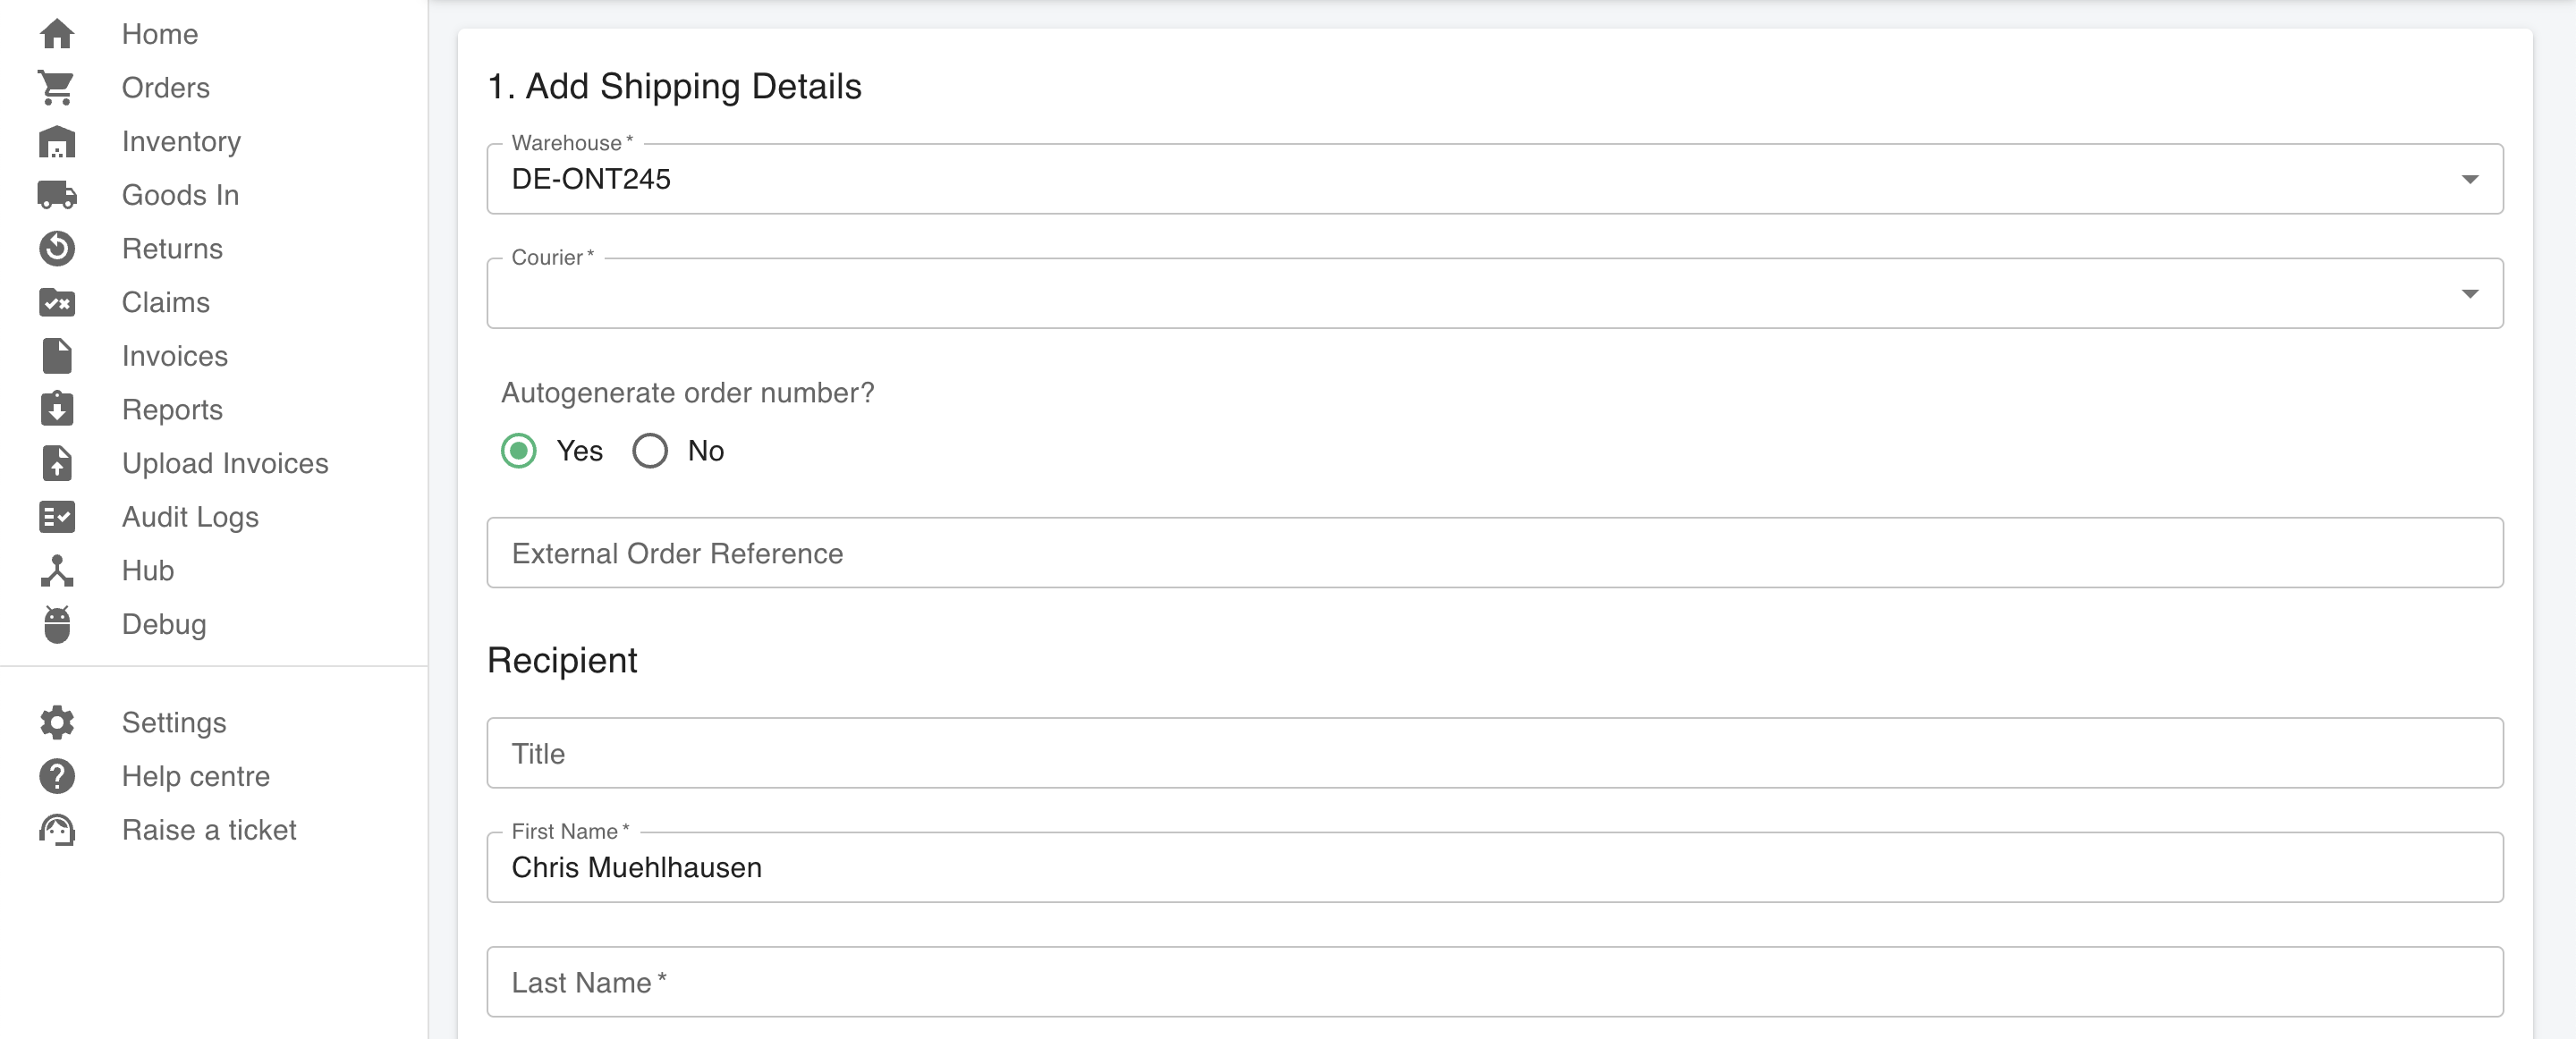Select Yes for autogenerate order number

(x=519, y=451)
